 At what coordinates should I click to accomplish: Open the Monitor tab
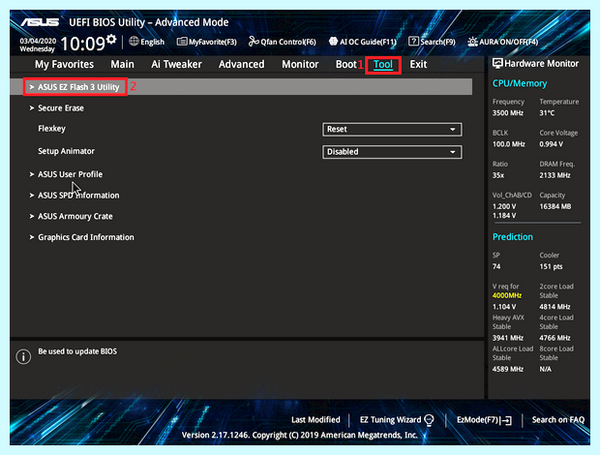click(300, 64)
